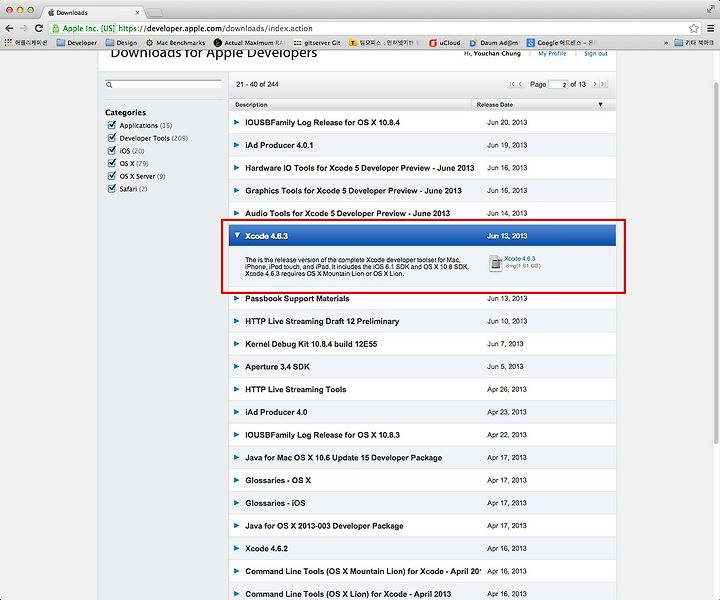
Task: Open gitserver Git bookmark
Action: (317, 43)
